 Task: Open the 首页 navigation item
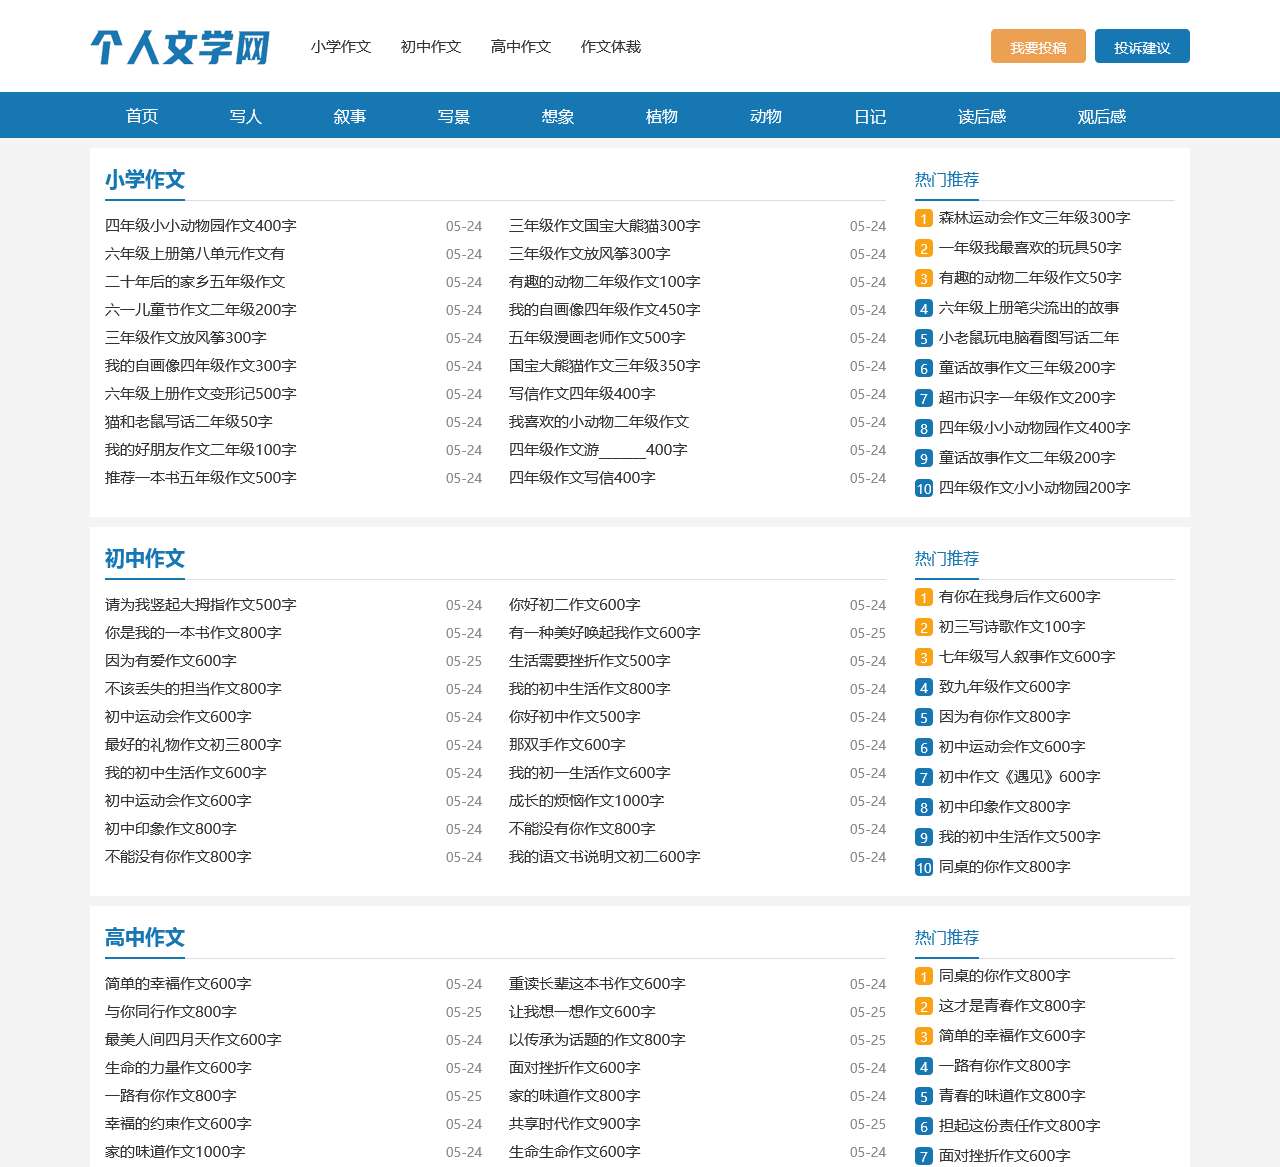[x=142, y=116]
